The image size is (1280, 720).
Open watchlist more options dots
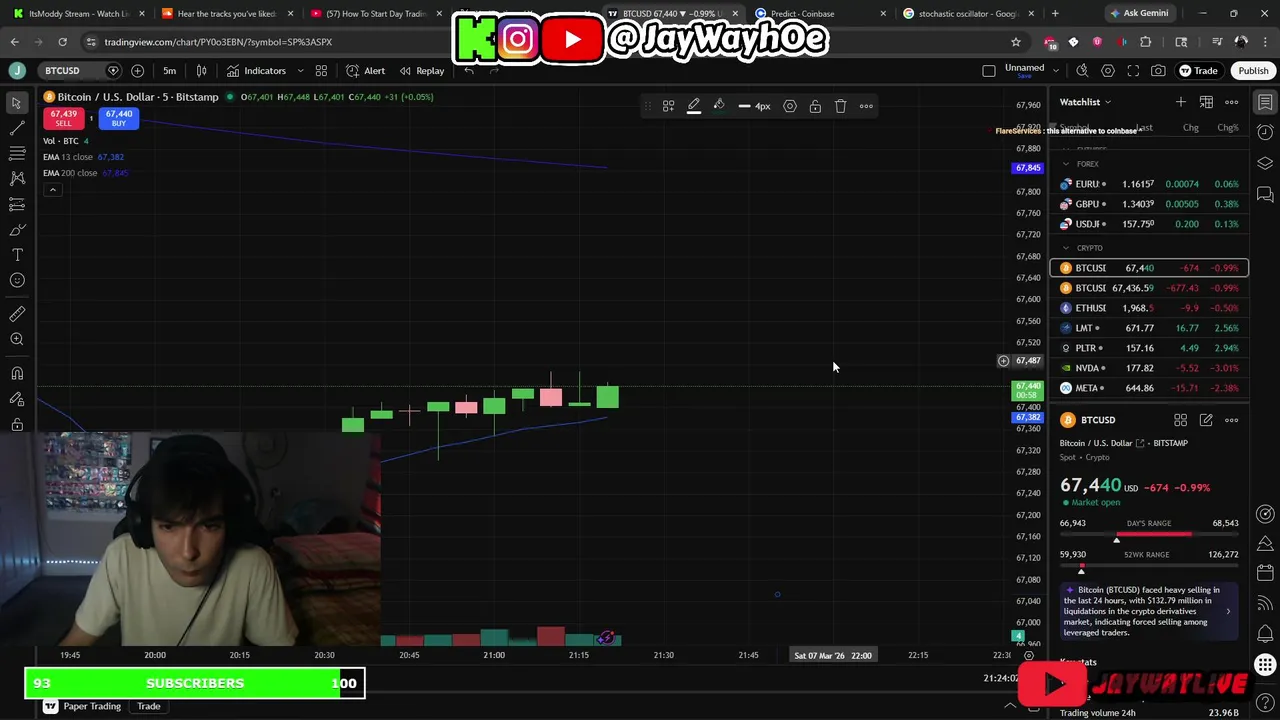[1232, 102]
